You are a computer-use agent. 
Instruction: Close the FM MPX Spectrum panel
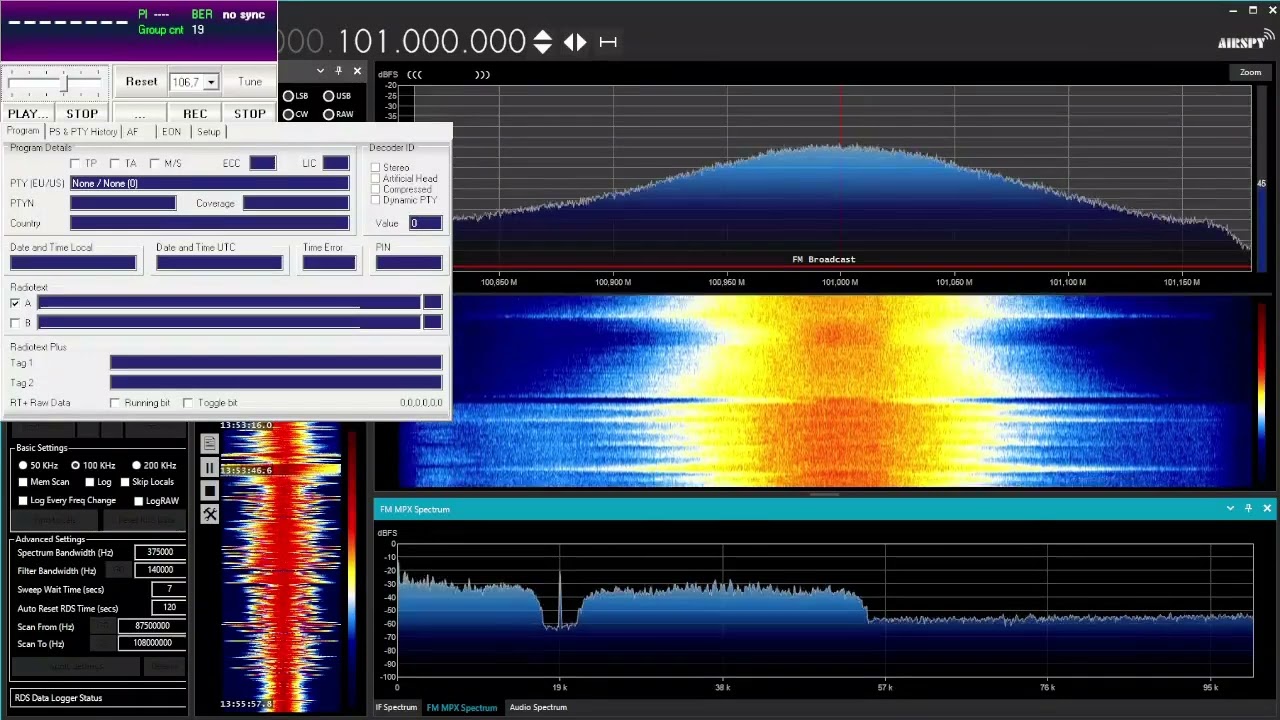click(1267, 509)
